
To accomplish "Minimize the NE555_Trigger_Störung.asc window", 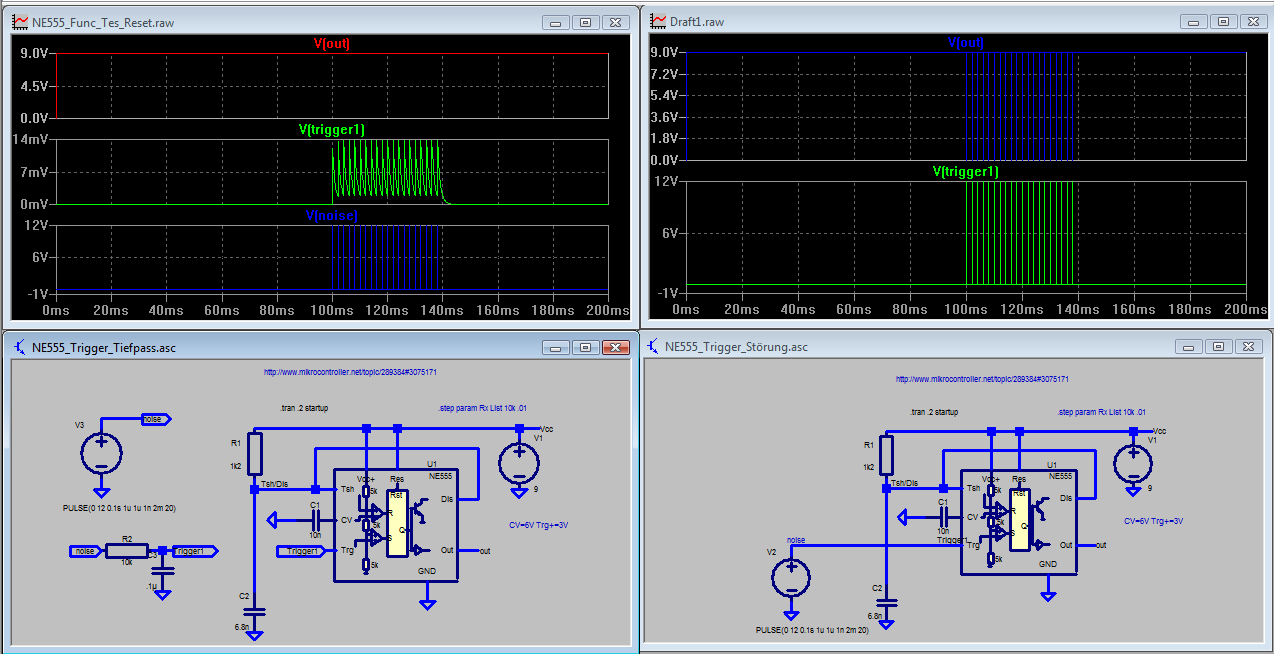I will 1189,346.
